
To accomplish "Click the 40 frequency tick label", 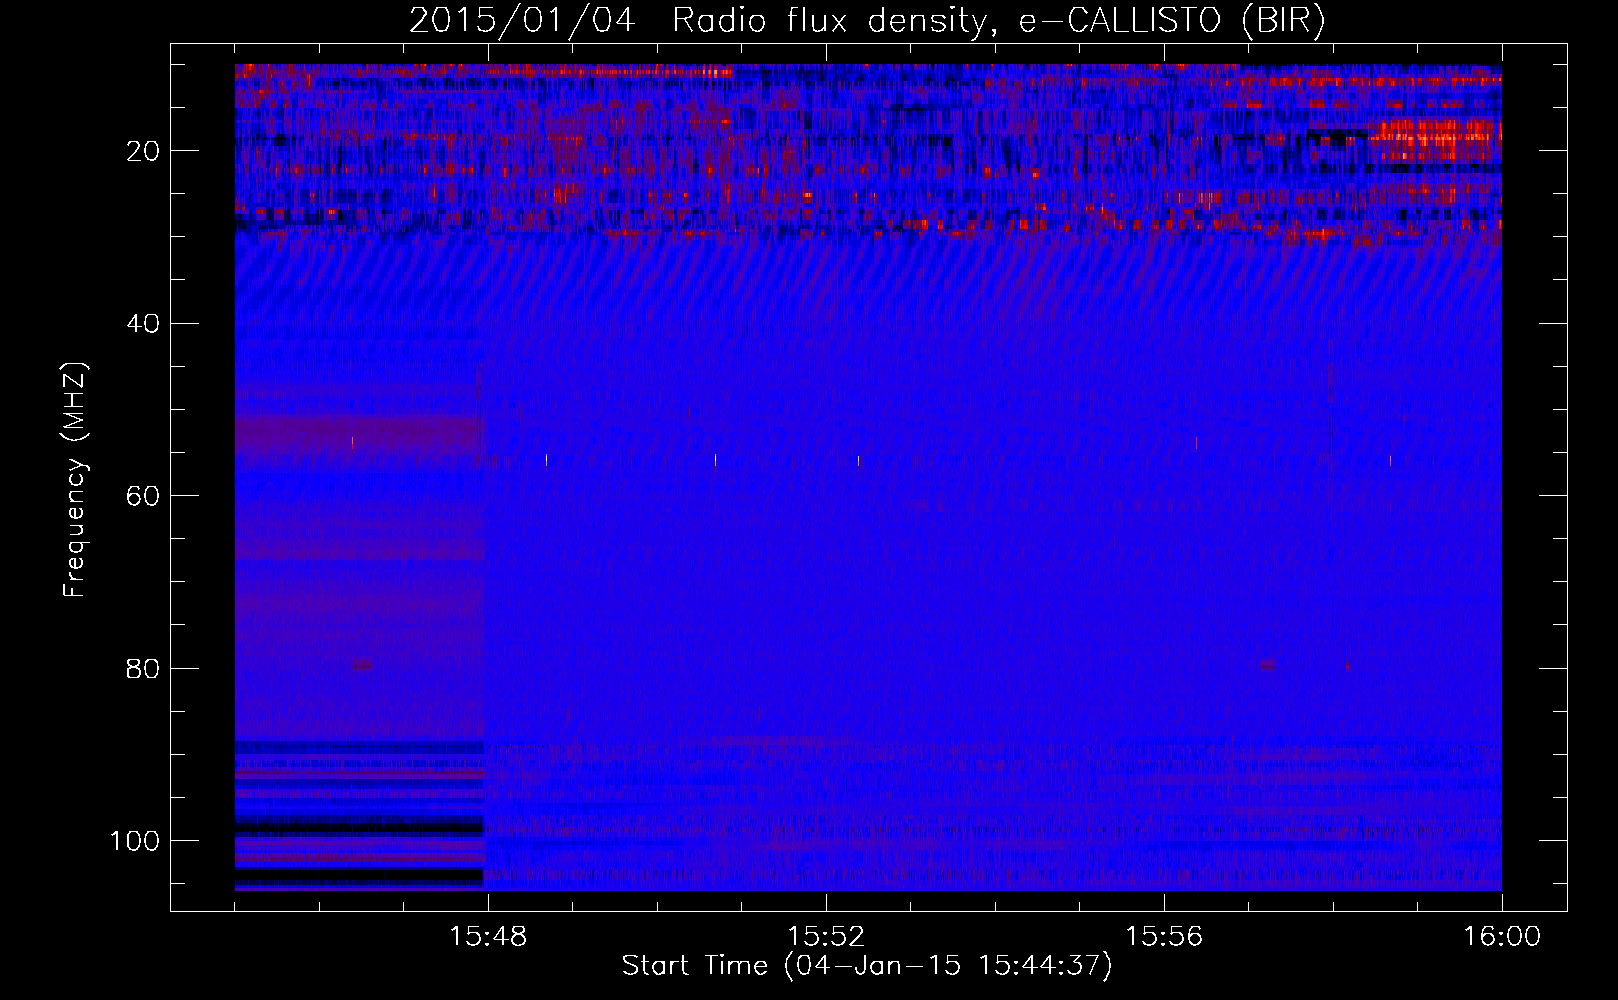I will coord(143,324).
